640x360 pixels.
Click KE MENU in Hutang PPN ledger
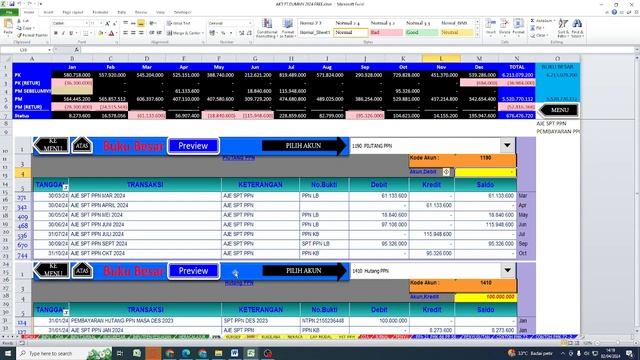51,270
